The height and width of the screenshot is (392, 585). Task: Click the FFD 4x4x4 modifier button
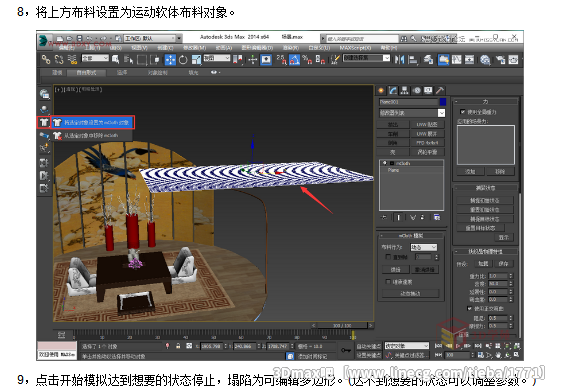427,143
